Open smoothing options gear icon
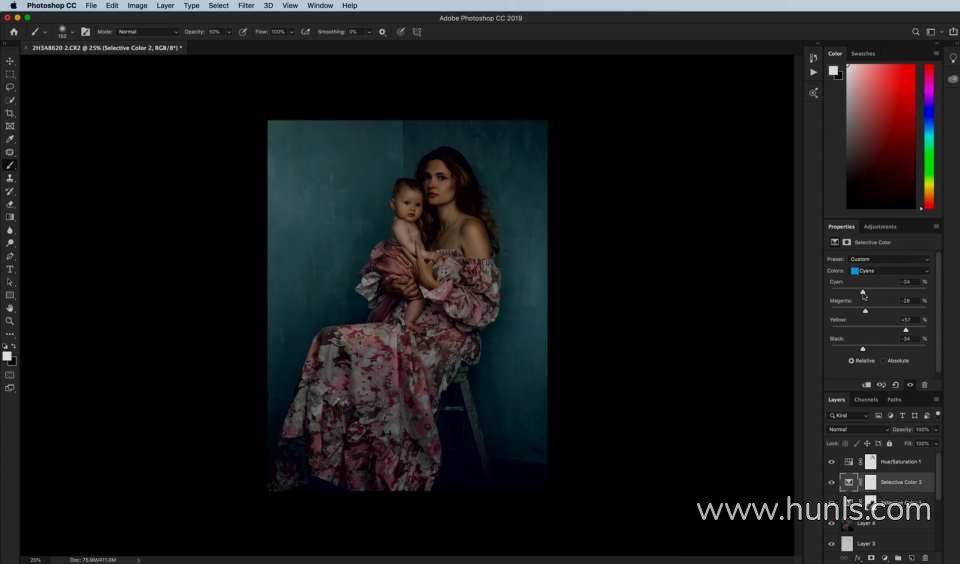Image resolution: width=960 pixels, height=564 pixels. (x=383, y=32)
